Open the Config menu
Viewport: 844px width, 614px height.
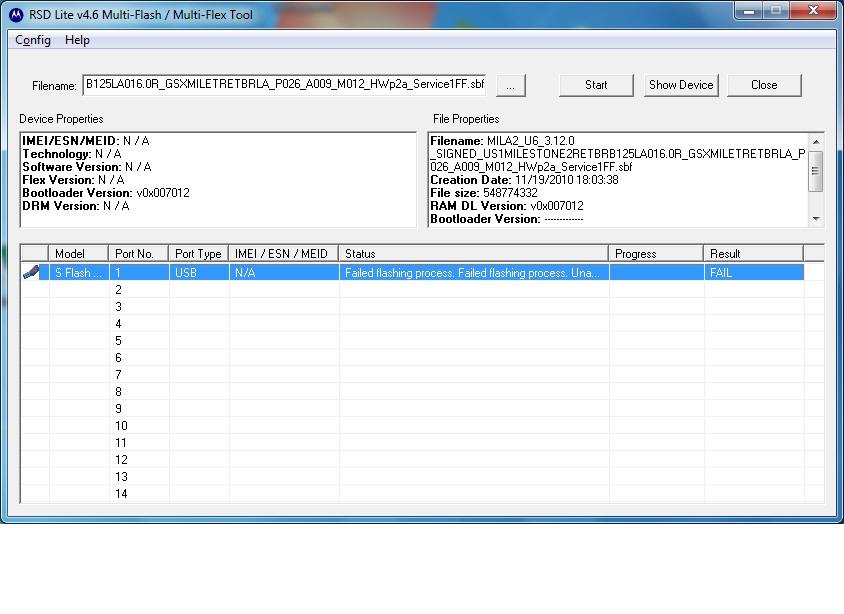[x=33, y=40]
